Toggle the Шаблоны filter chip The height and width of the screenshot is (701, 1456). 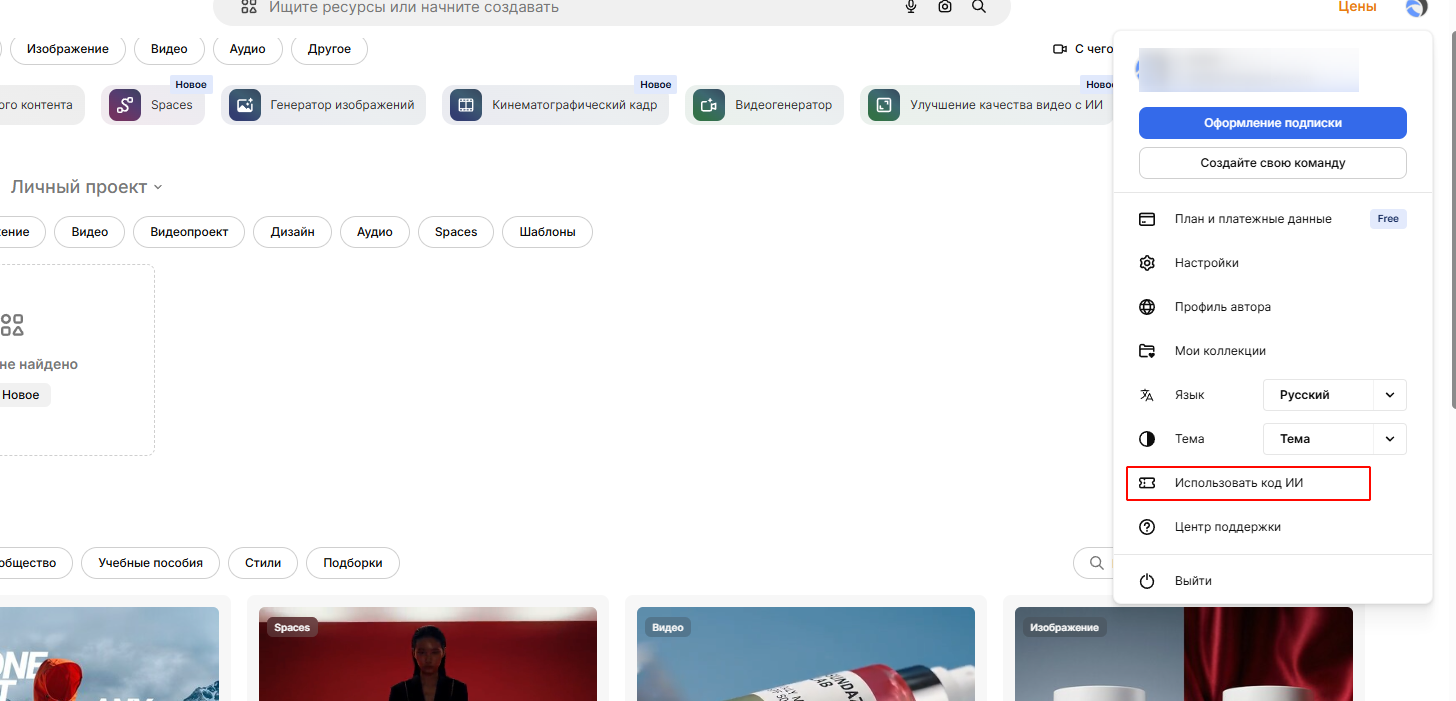(x=547, y=232)
